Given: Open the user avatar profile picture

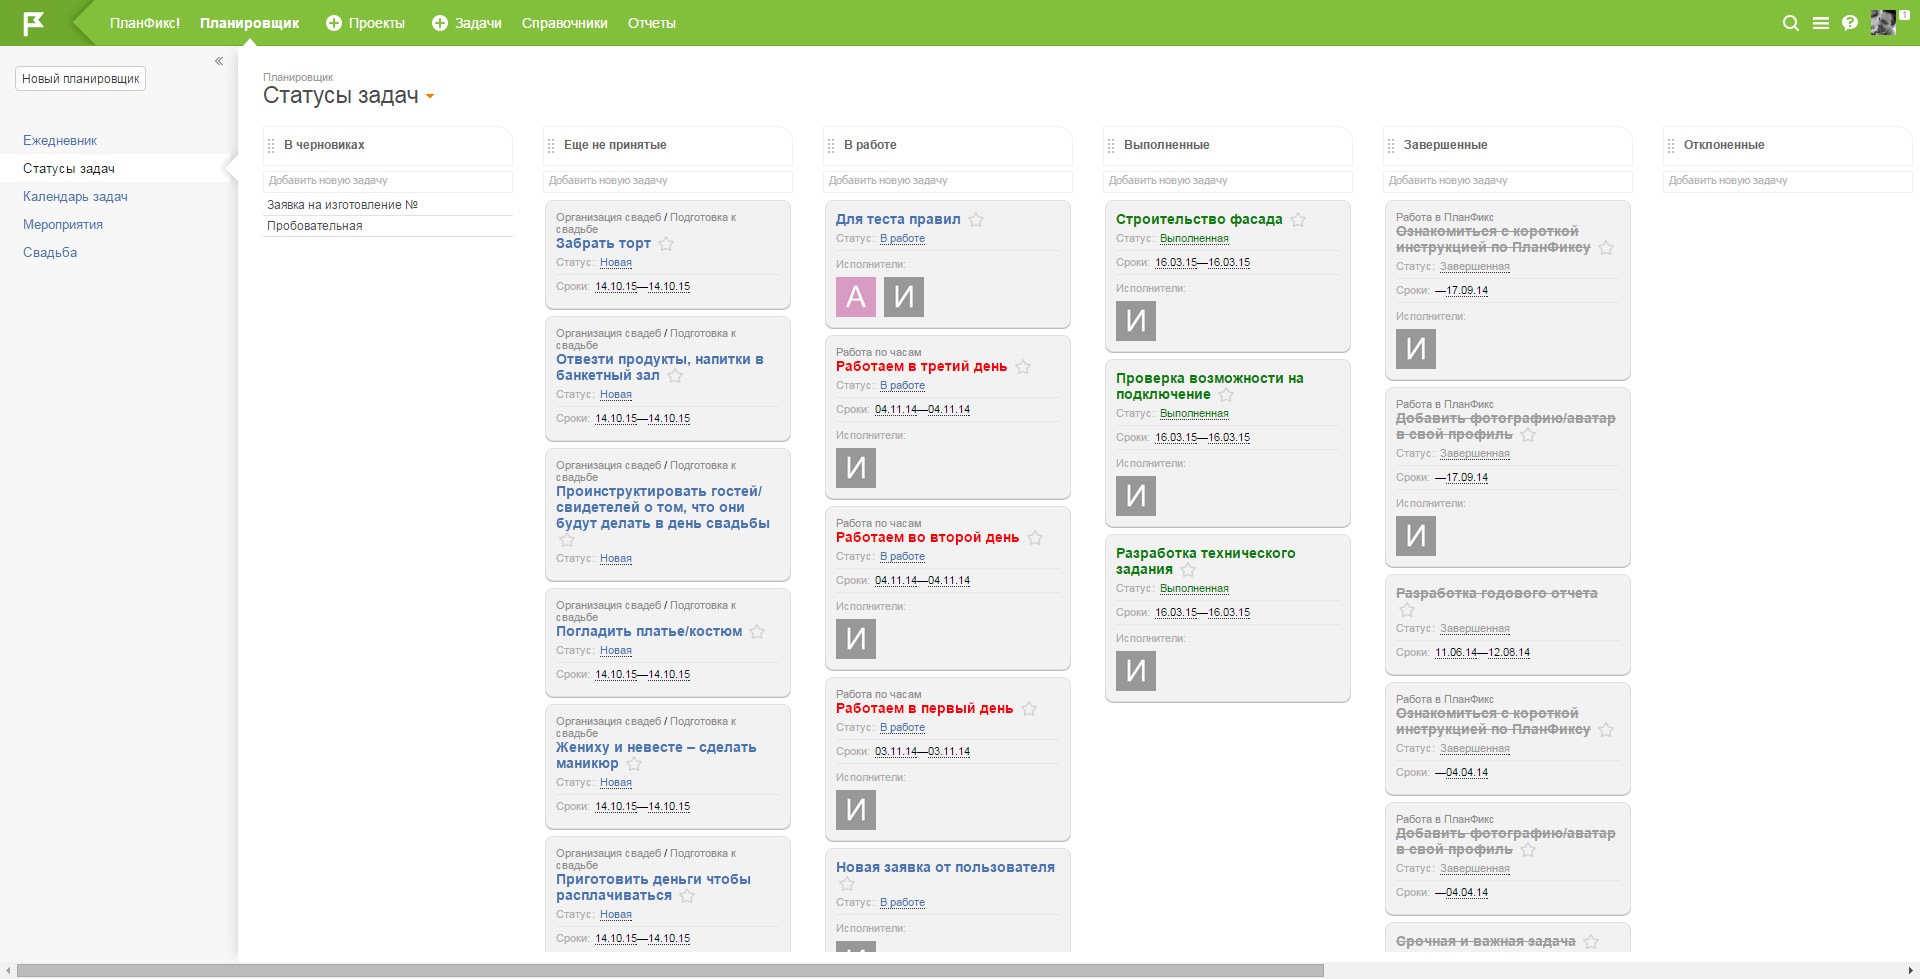Looking at the screenshot, I should (1883, 23).
